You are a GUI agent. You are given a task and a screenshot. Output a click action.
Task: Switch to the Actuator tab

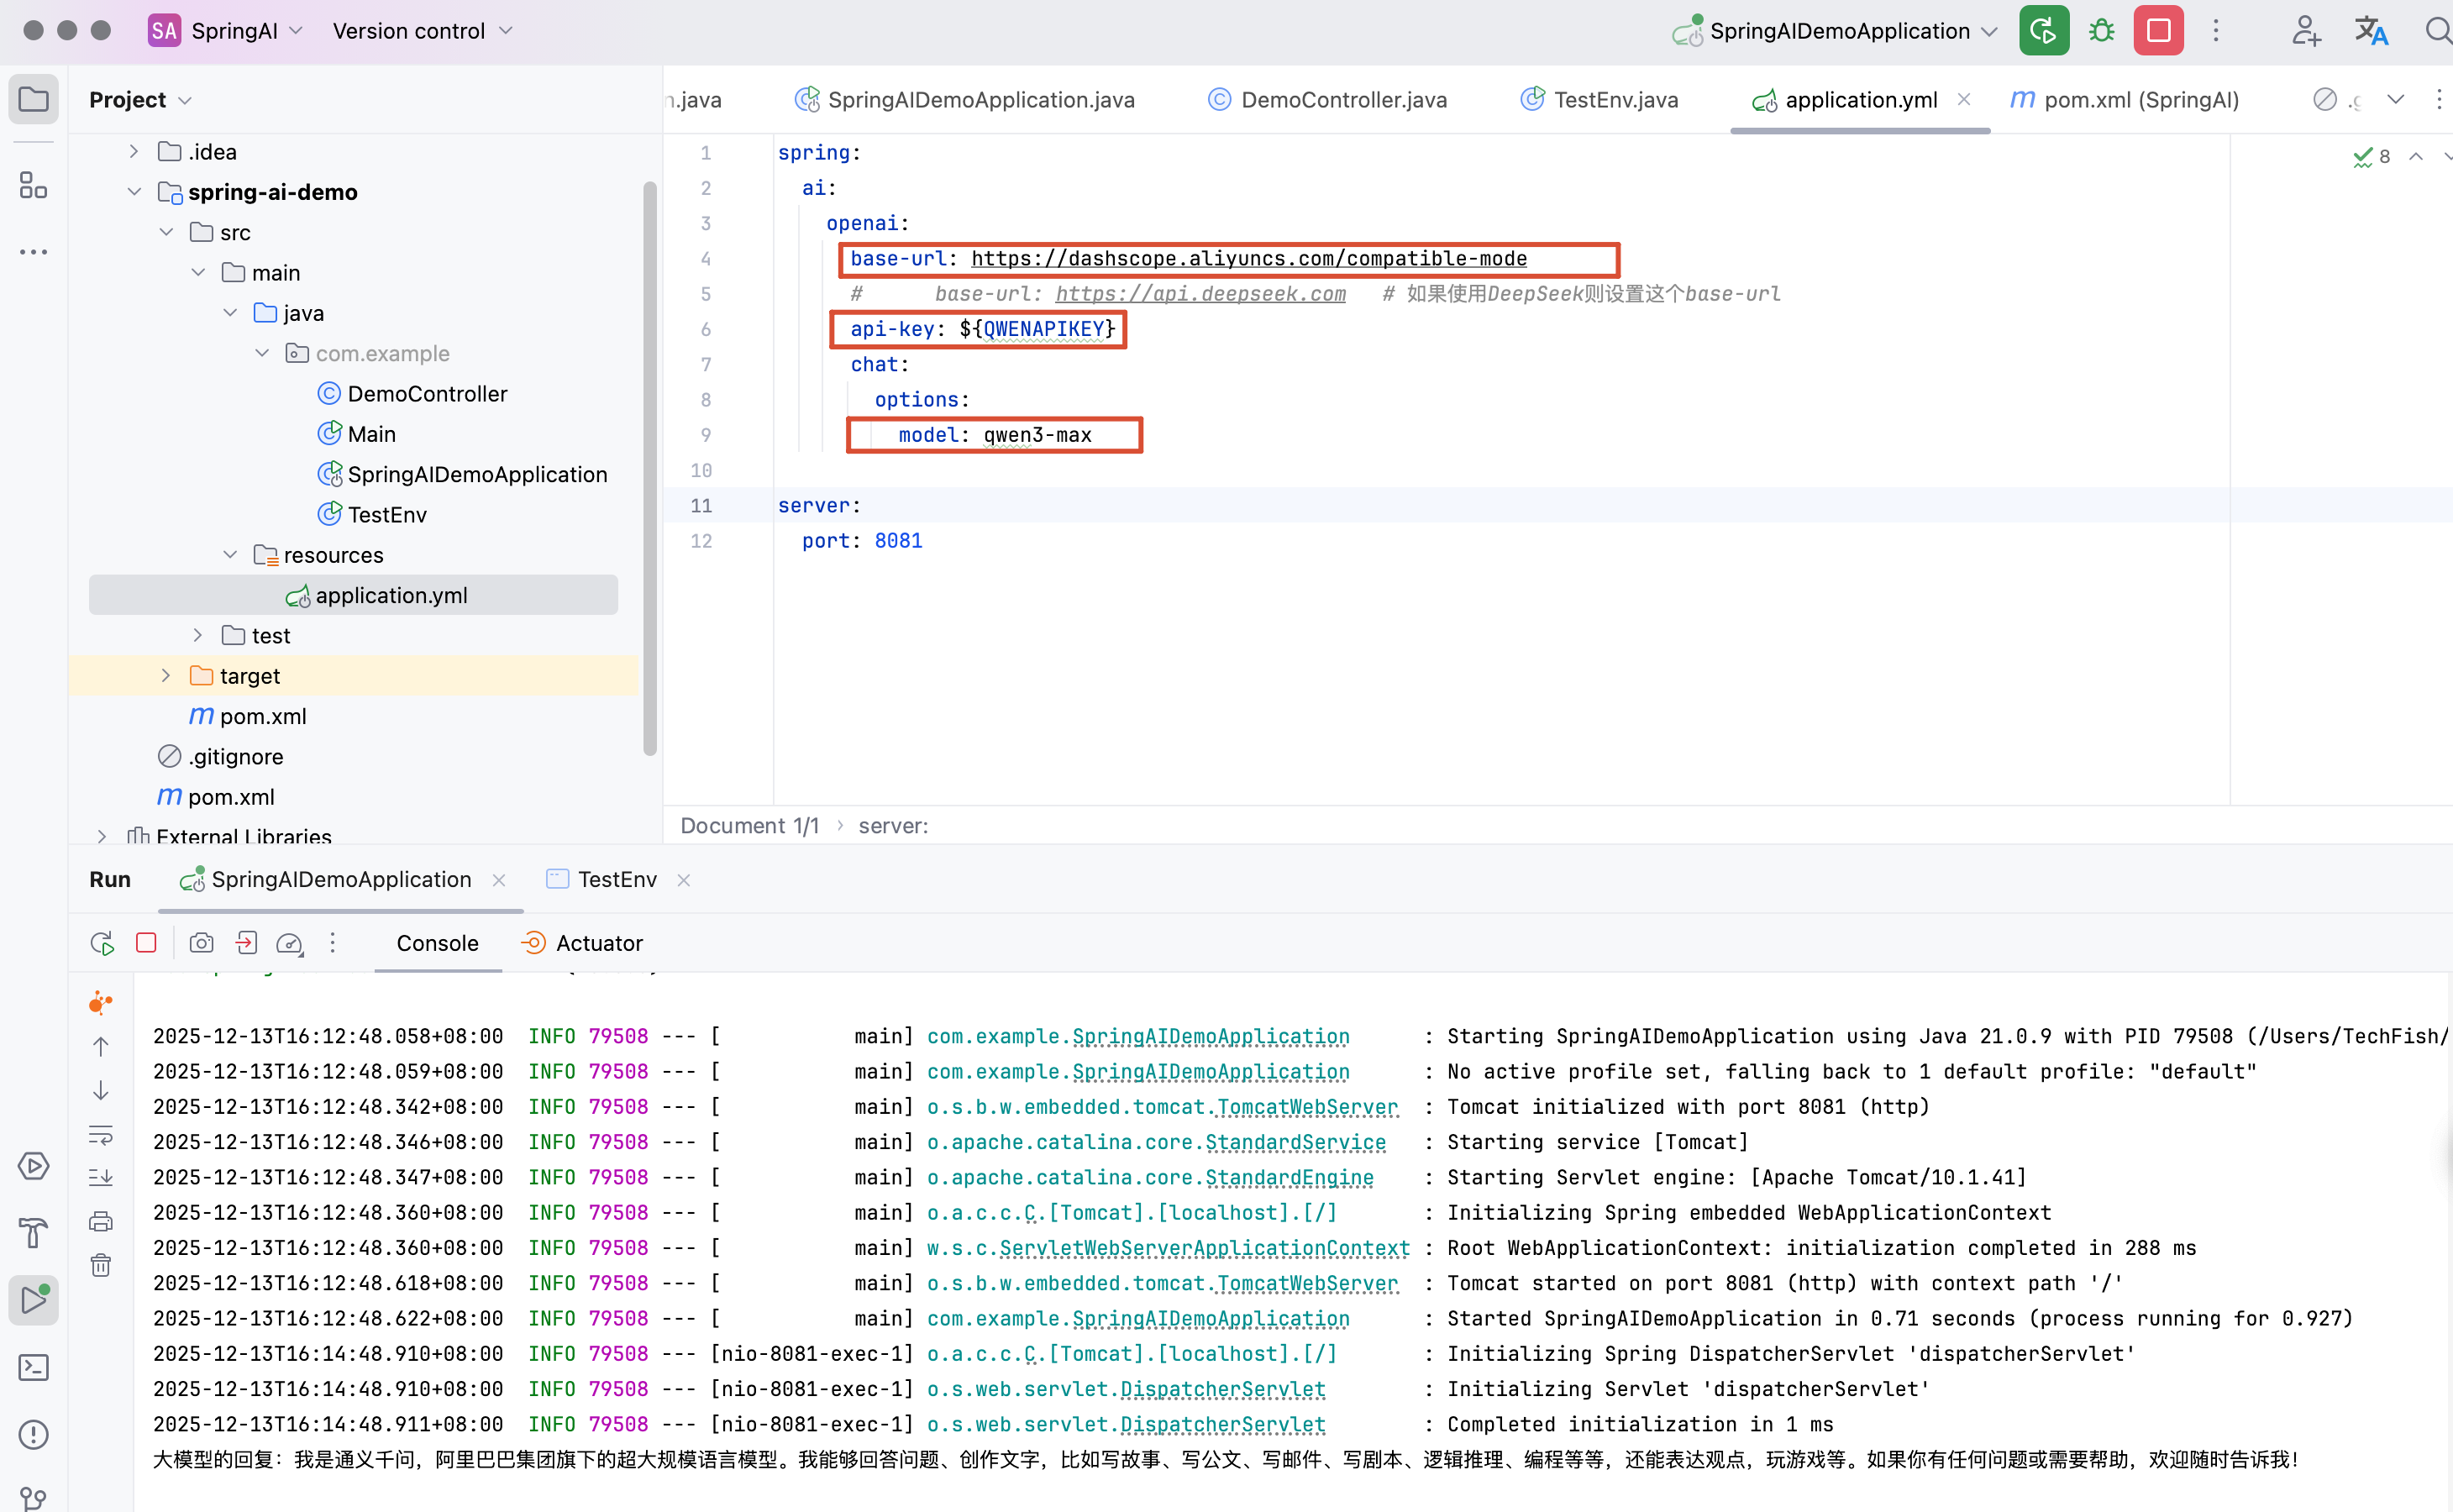(598, 943)
